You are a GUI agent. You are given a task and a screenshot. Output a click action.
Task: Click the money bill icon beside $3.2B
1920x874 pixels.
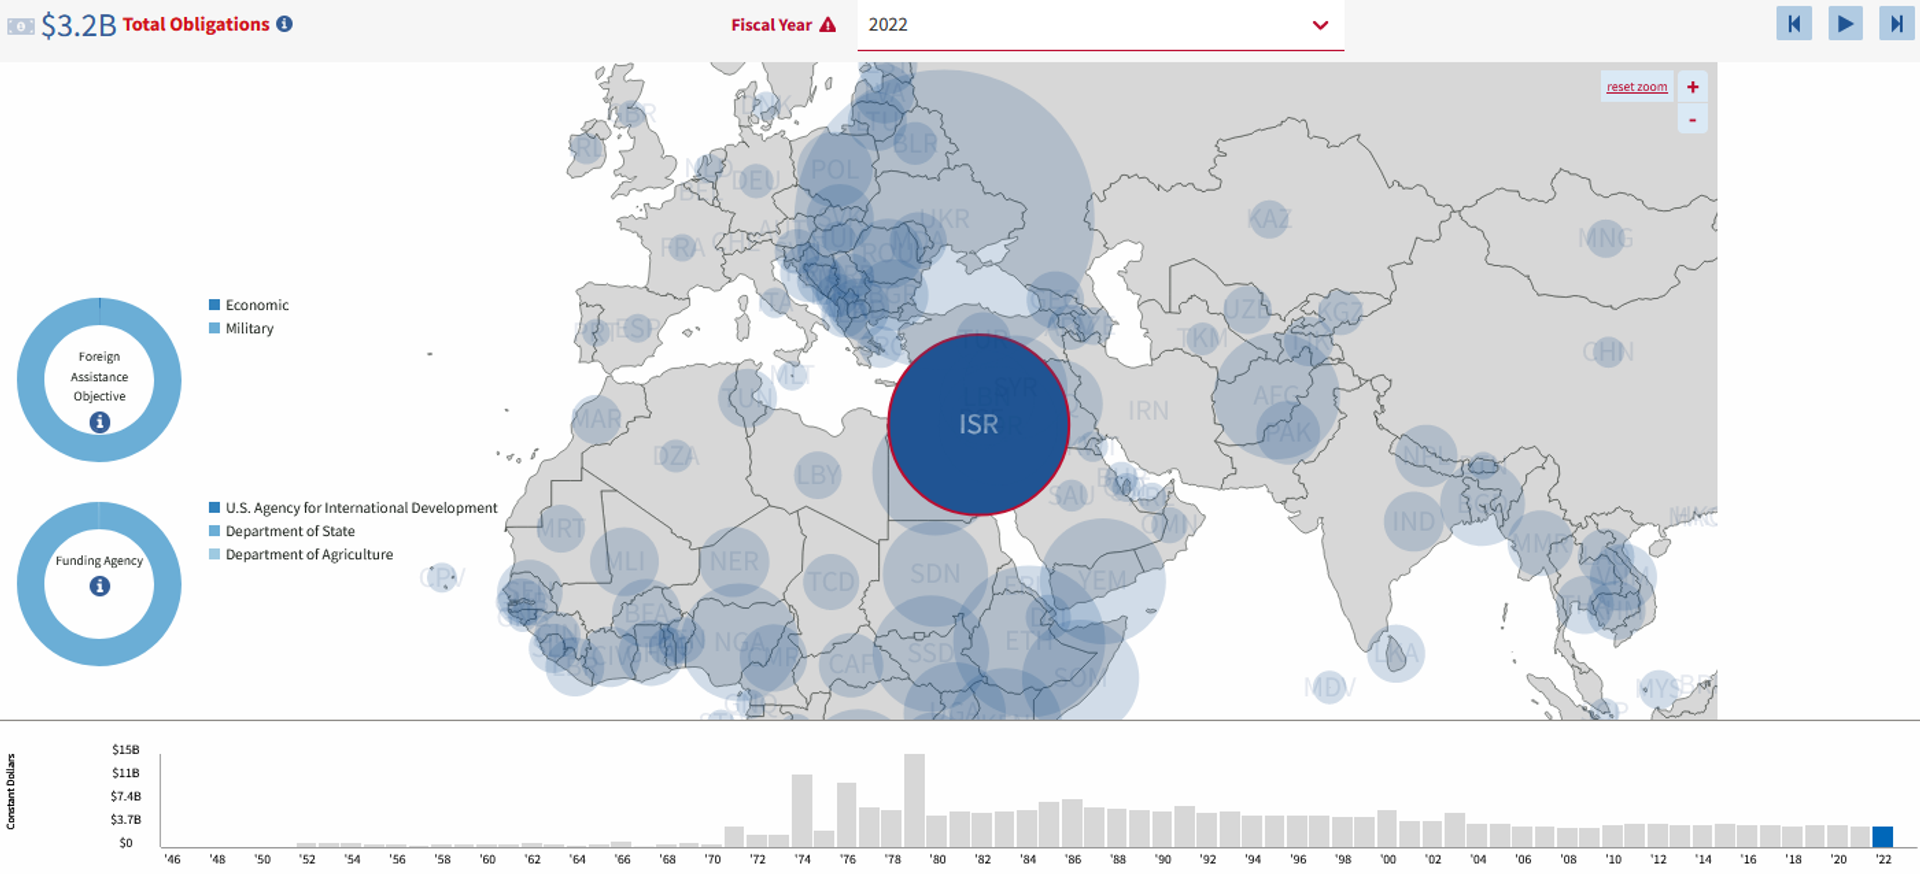click(x=20, y=26)
